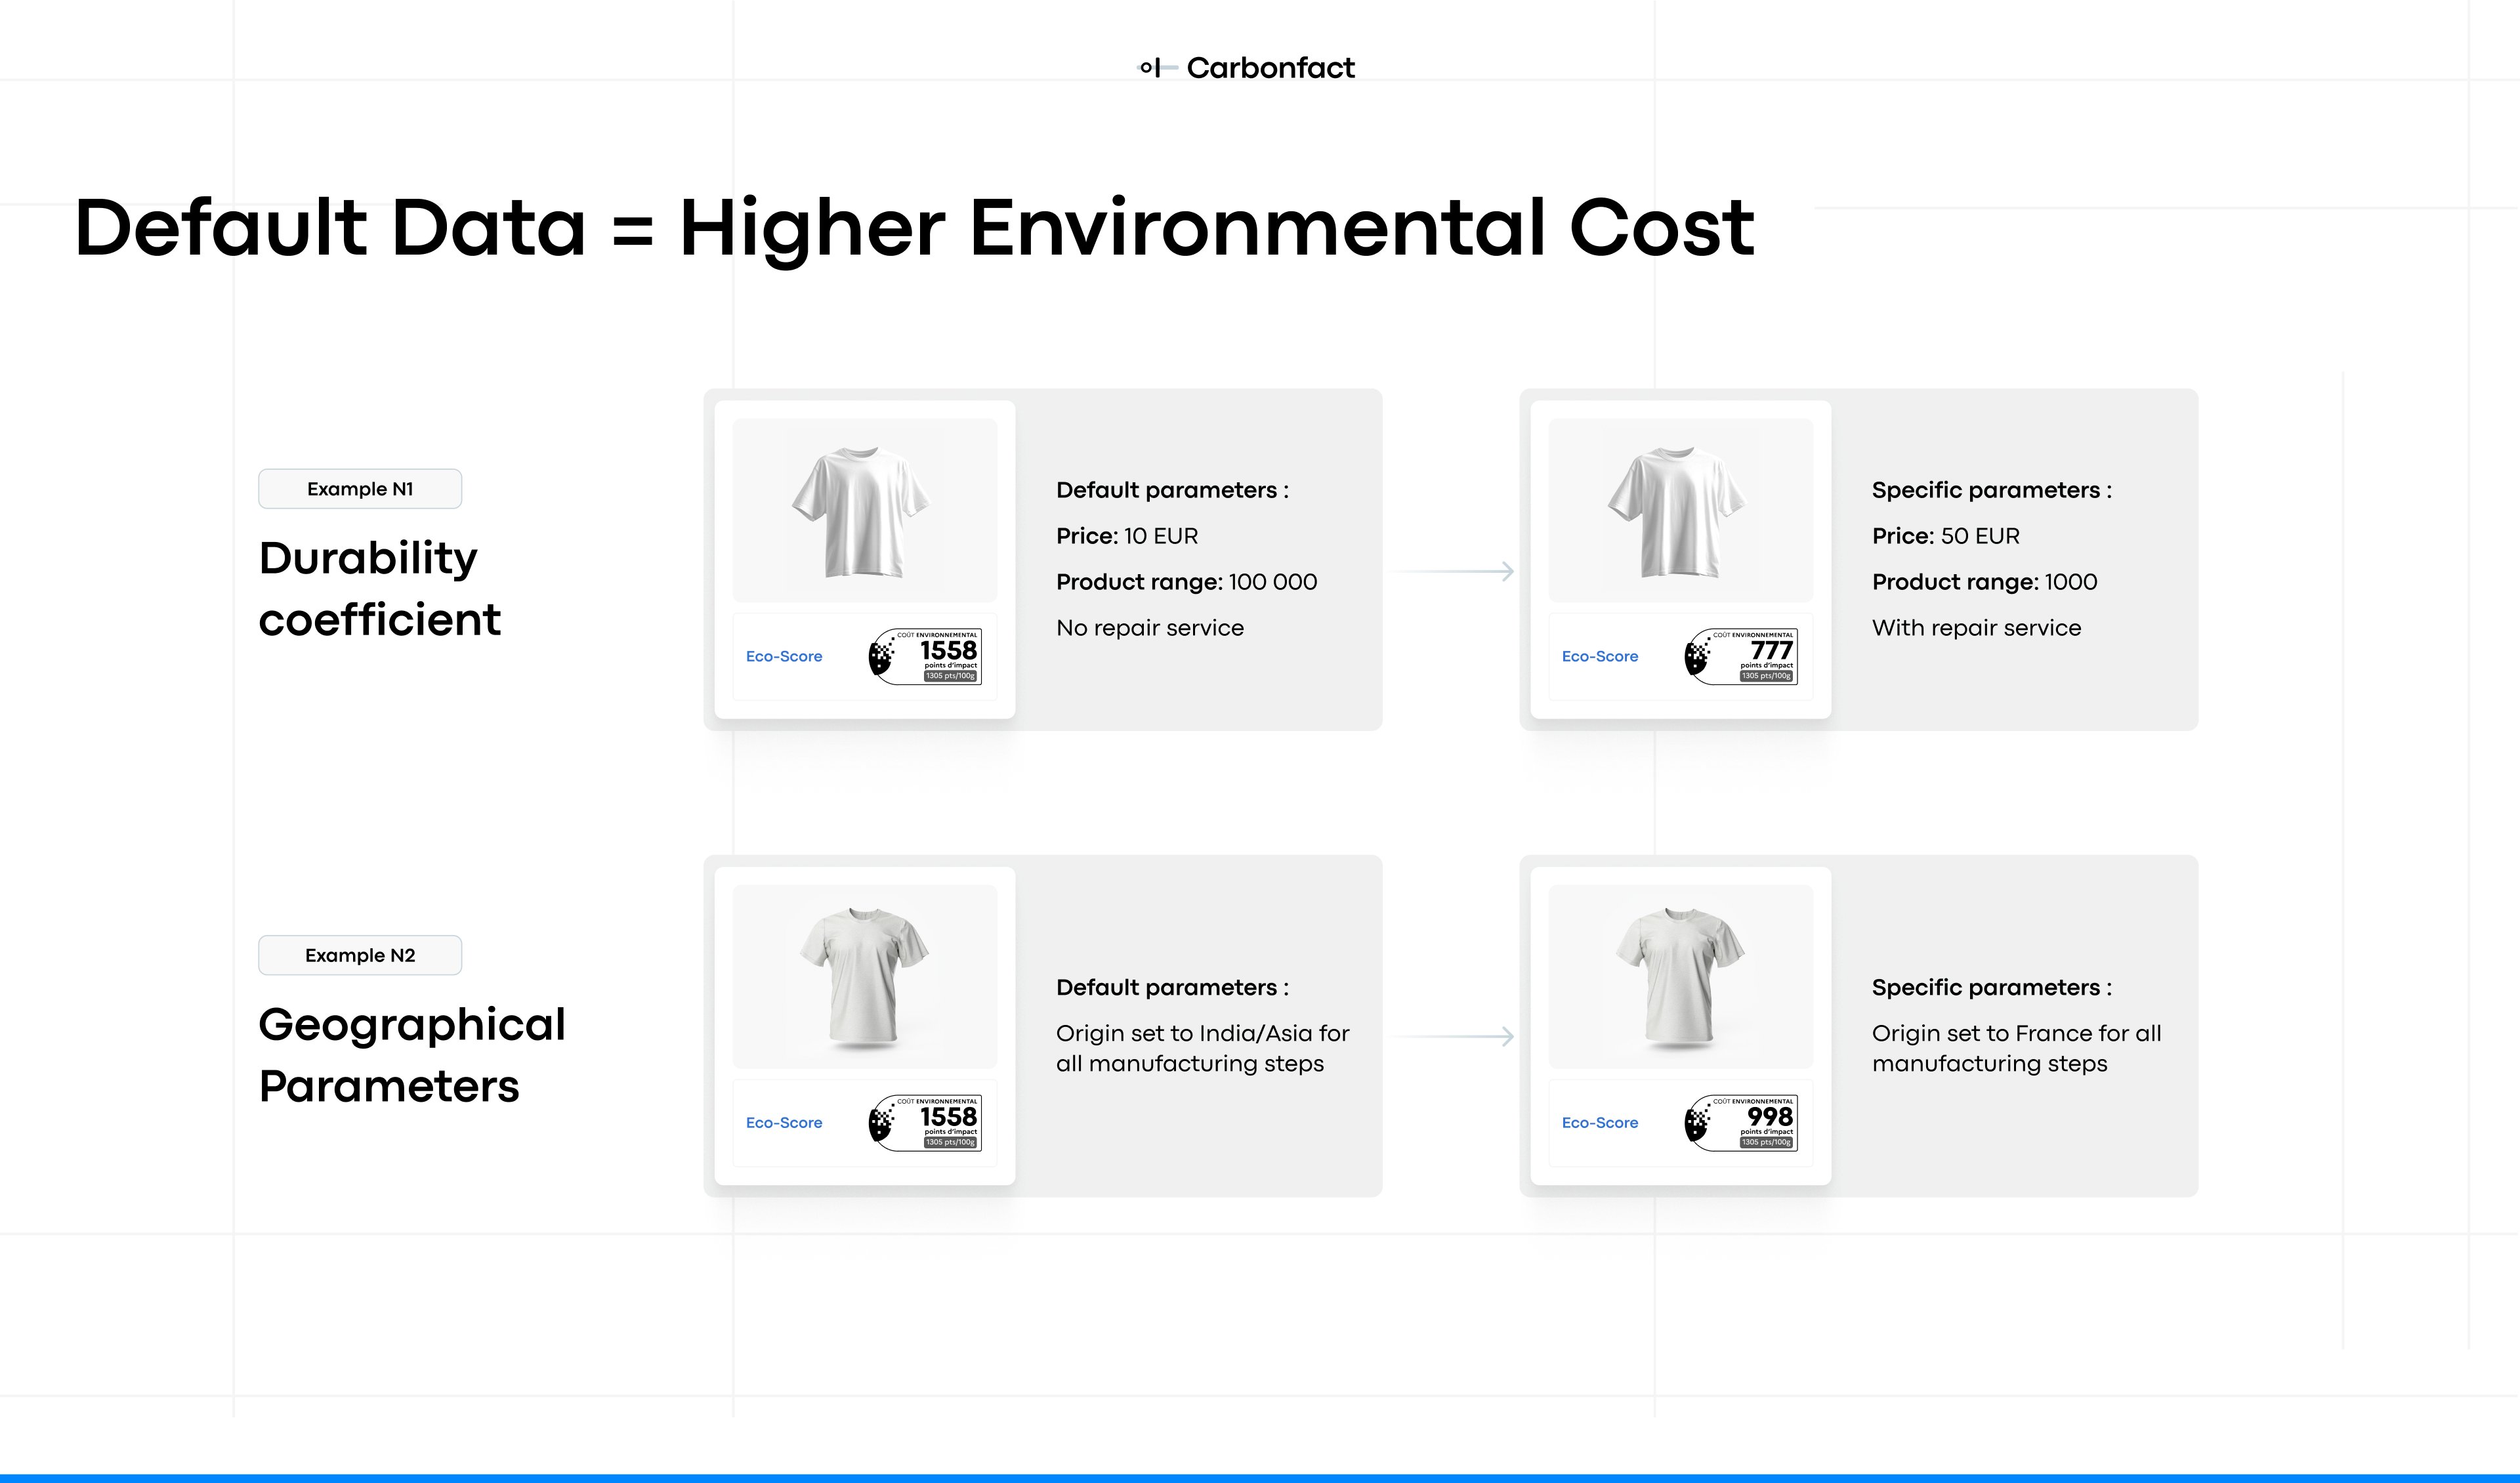This screenshot has width=2520, height=1483.
Task: Click the 777 points environmental cost badge
Action: pyautogui.click(x=1741, y=656)
